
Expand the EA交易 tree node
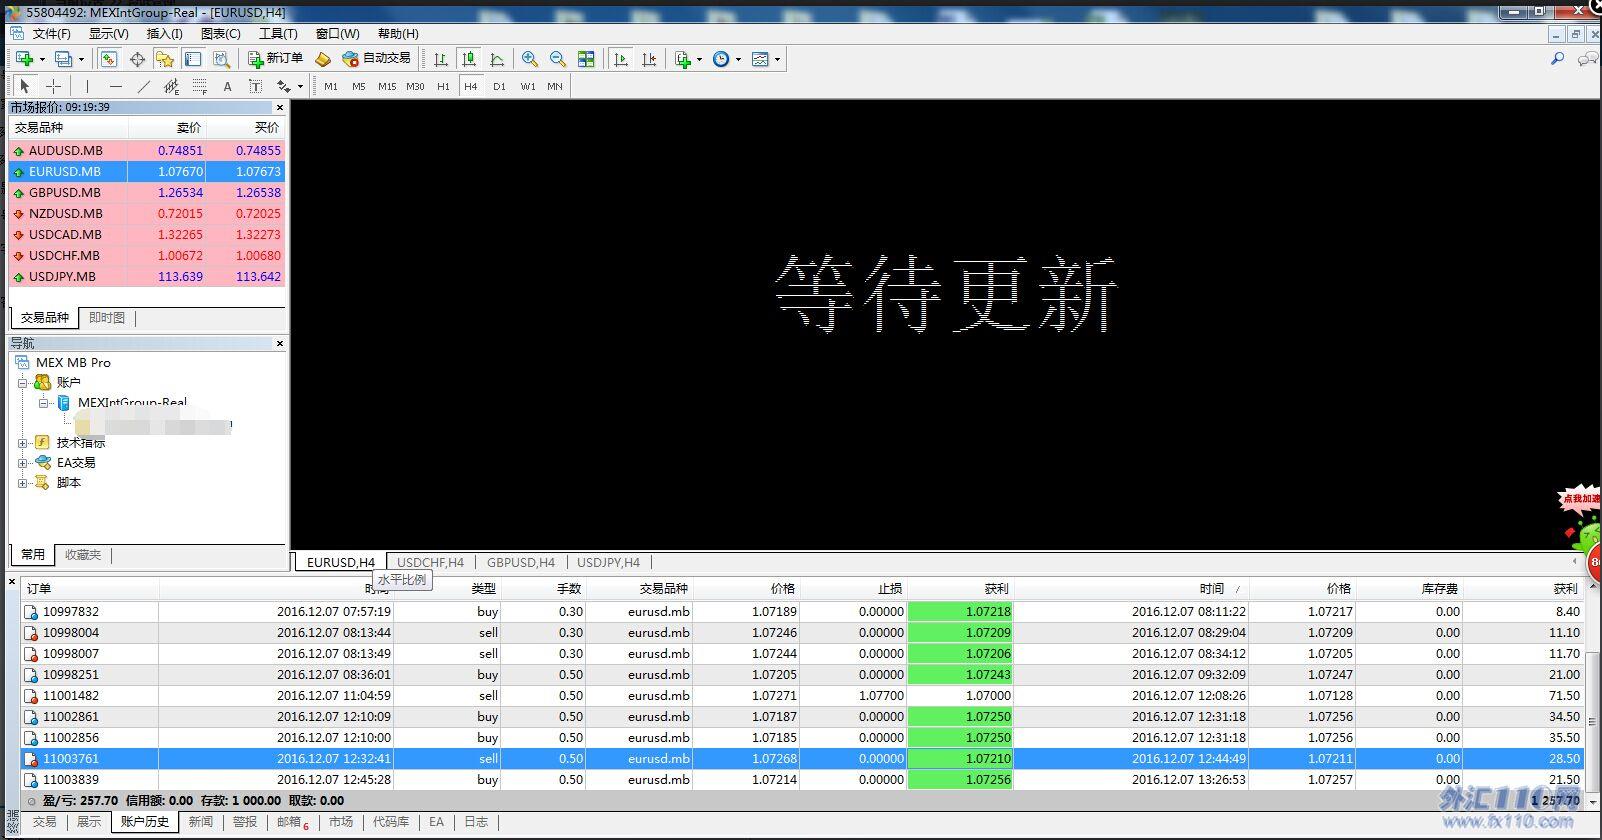[22, 462]
